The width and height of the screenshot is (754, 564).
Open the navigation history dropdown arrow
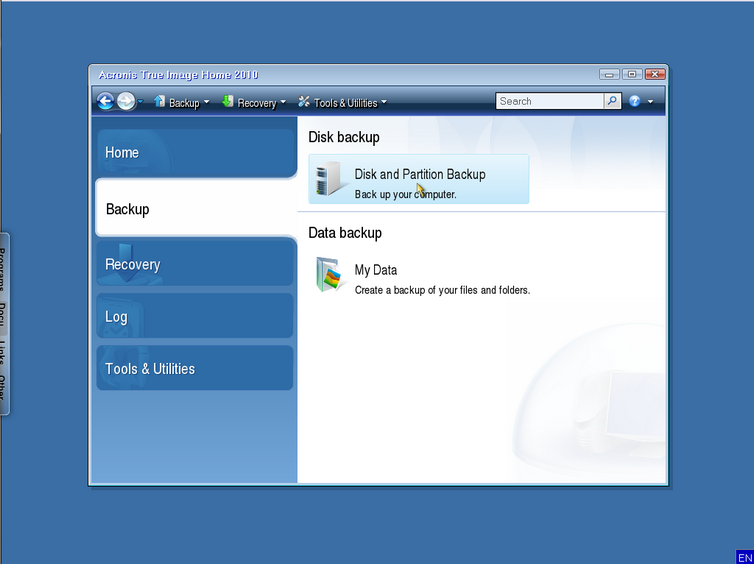pyautogui.click(x=140, y=101)
